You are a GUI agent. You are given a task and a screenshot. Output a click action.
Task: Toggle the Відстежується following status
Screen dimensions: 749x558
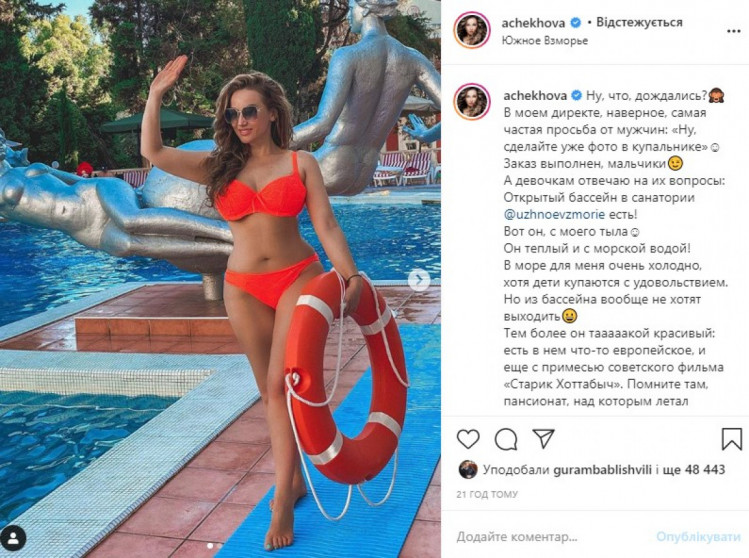pyautogui.click(x=639, y=22)
